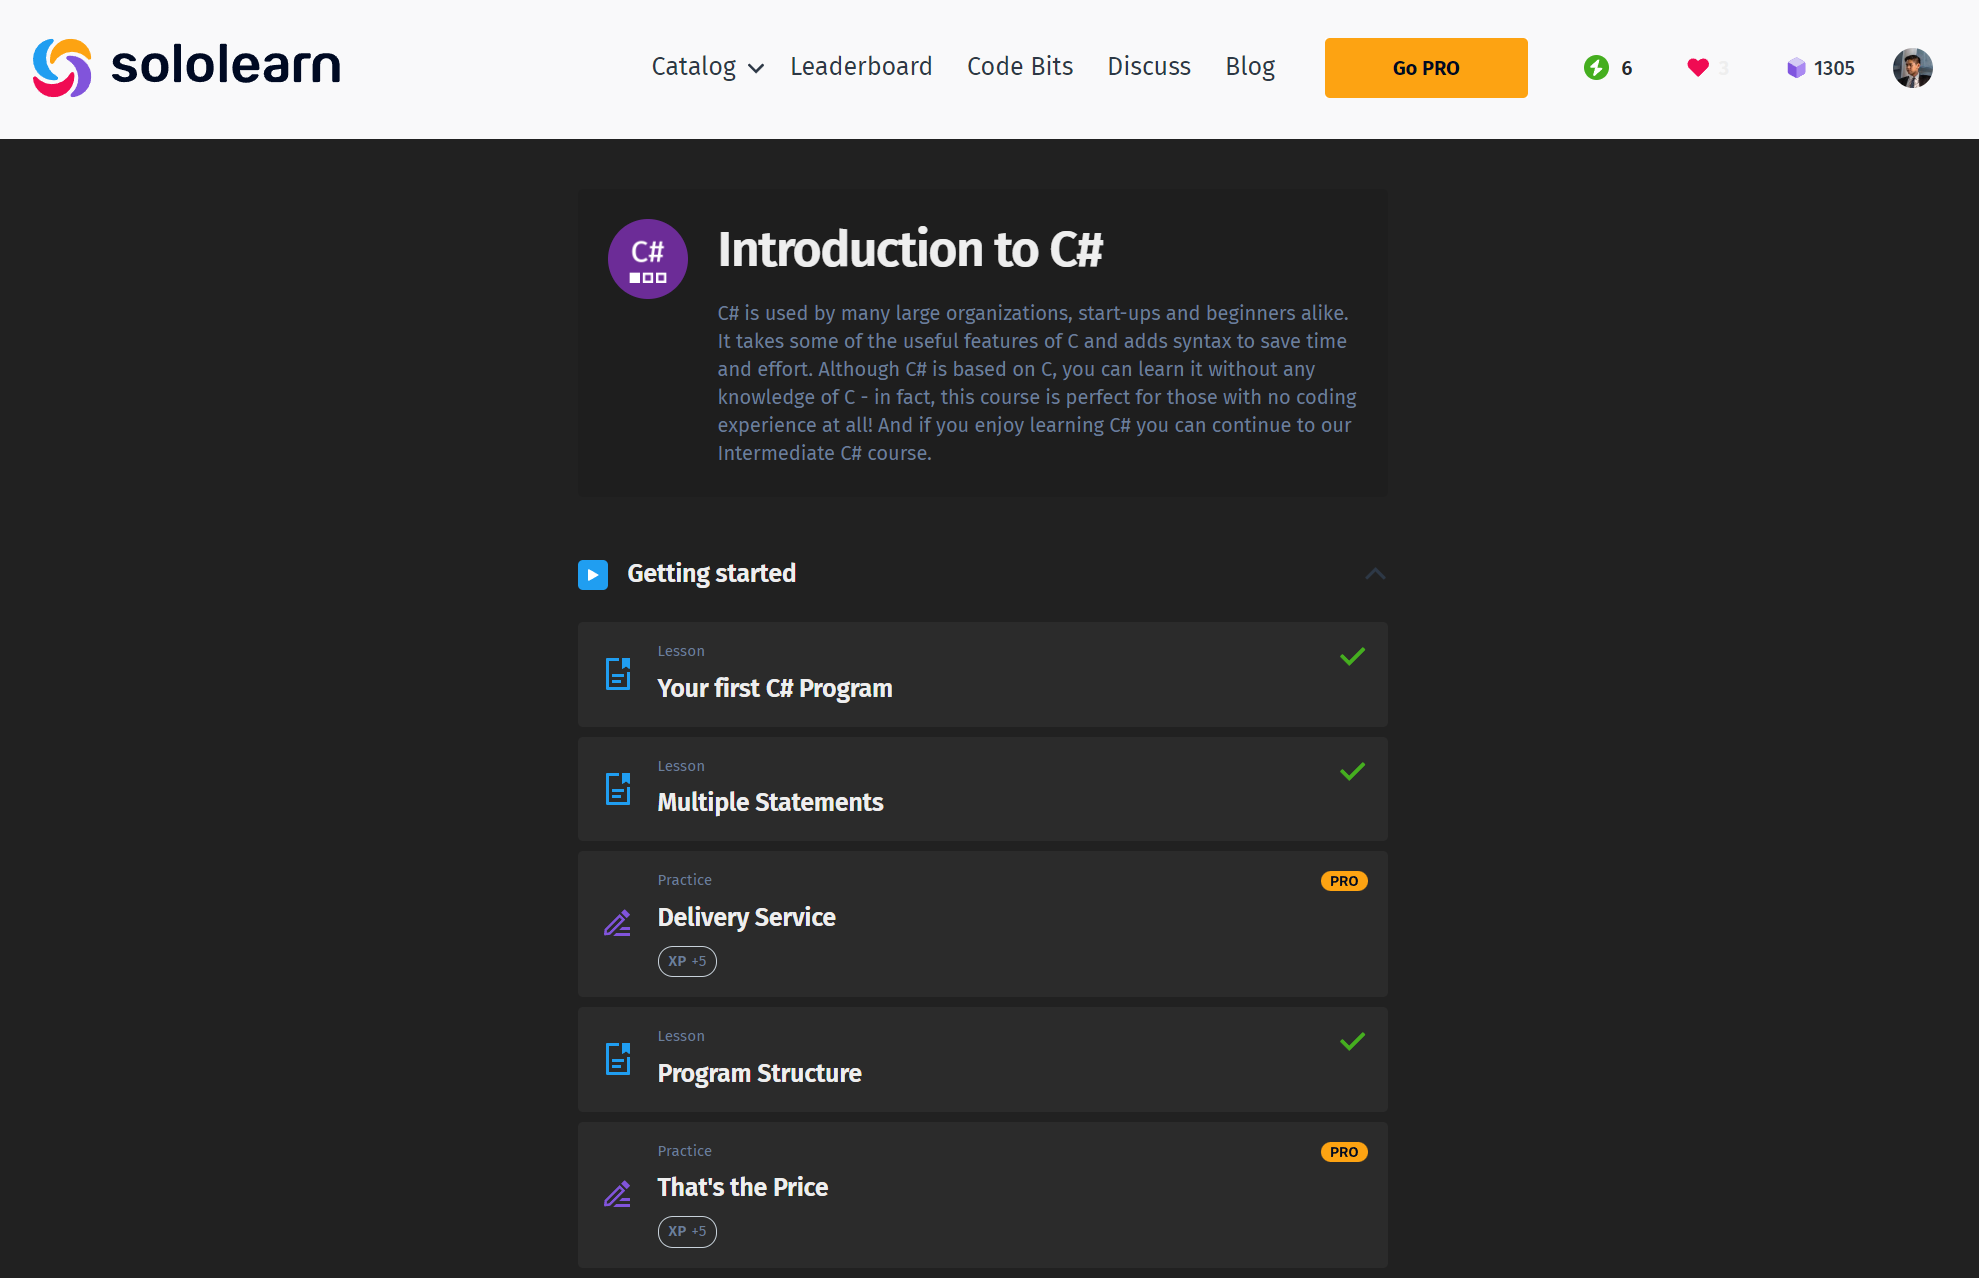Open hearts counter via the heart icon
This screenshot has height=1278, width=1979.
pyautogui.click(x=1697, y=67)
